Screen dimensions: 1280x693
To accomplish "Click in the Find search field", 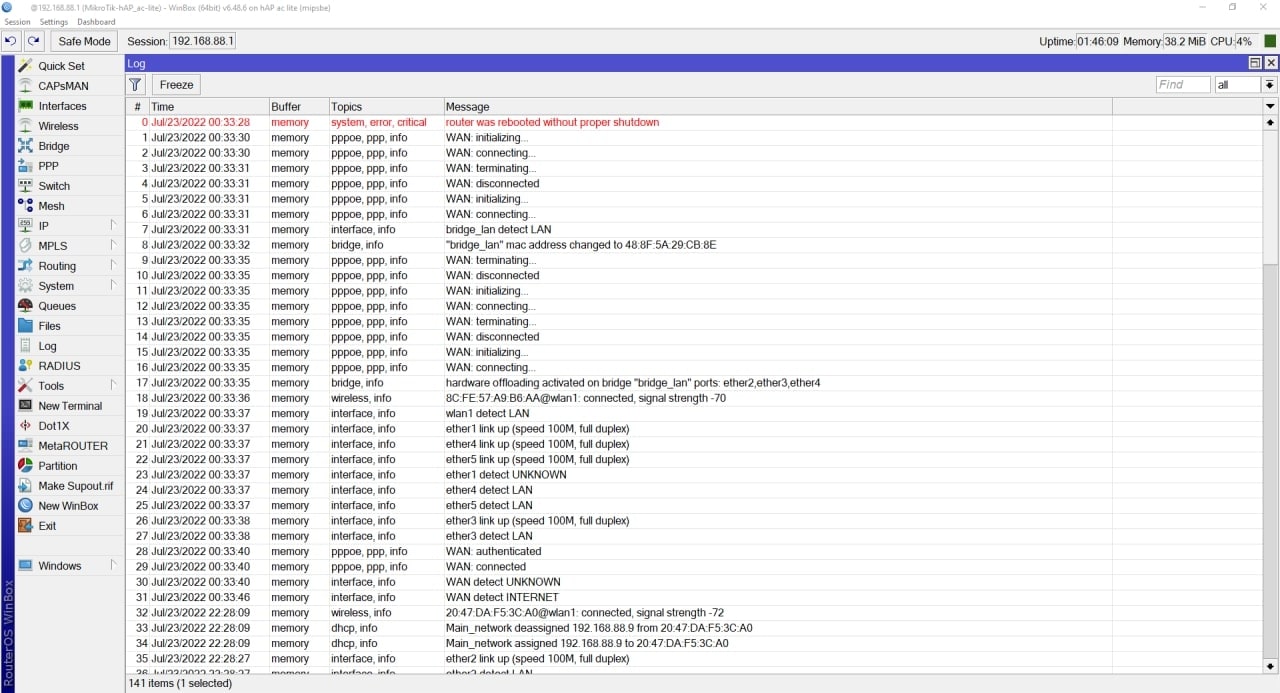I will pyautogui.click(x=1183, y=85).
